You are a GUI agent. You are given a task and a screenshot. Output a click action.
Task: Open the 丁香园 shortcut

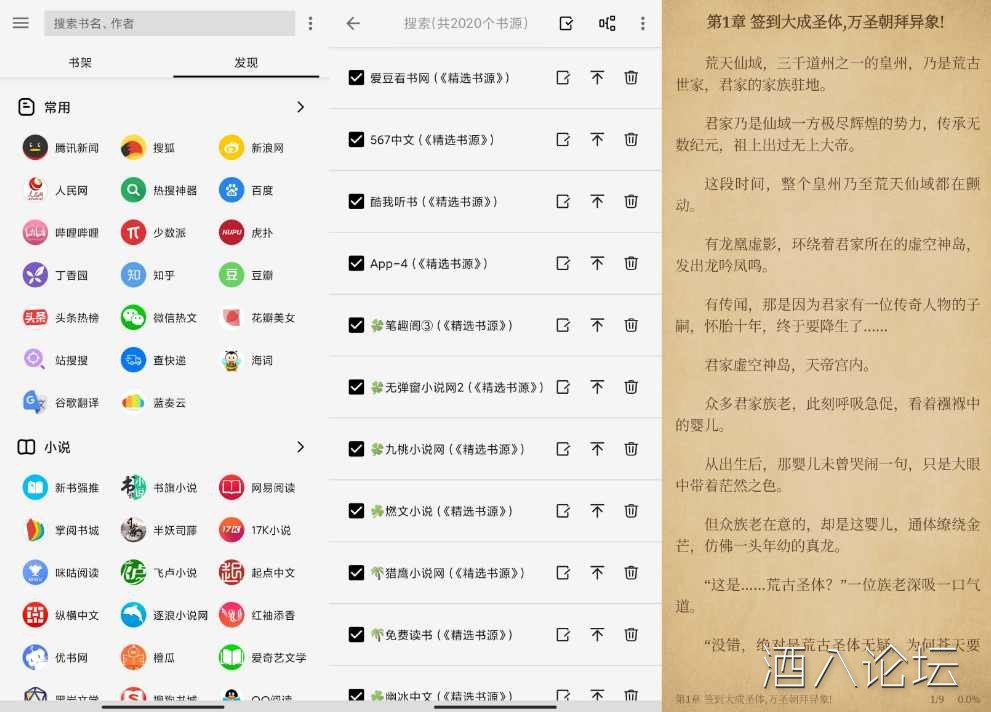[56, 275]
